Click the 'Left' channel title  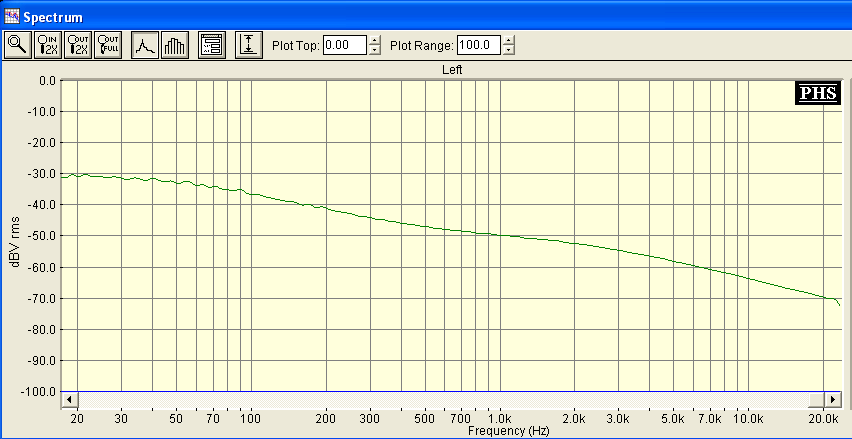pos(452,70)
